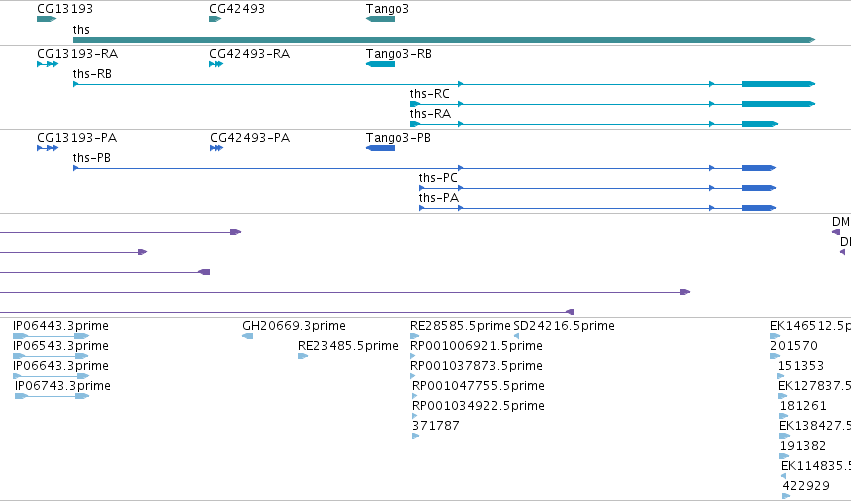
Task: Select the ths-RB transcript label
Action: [x=92, y=74]
